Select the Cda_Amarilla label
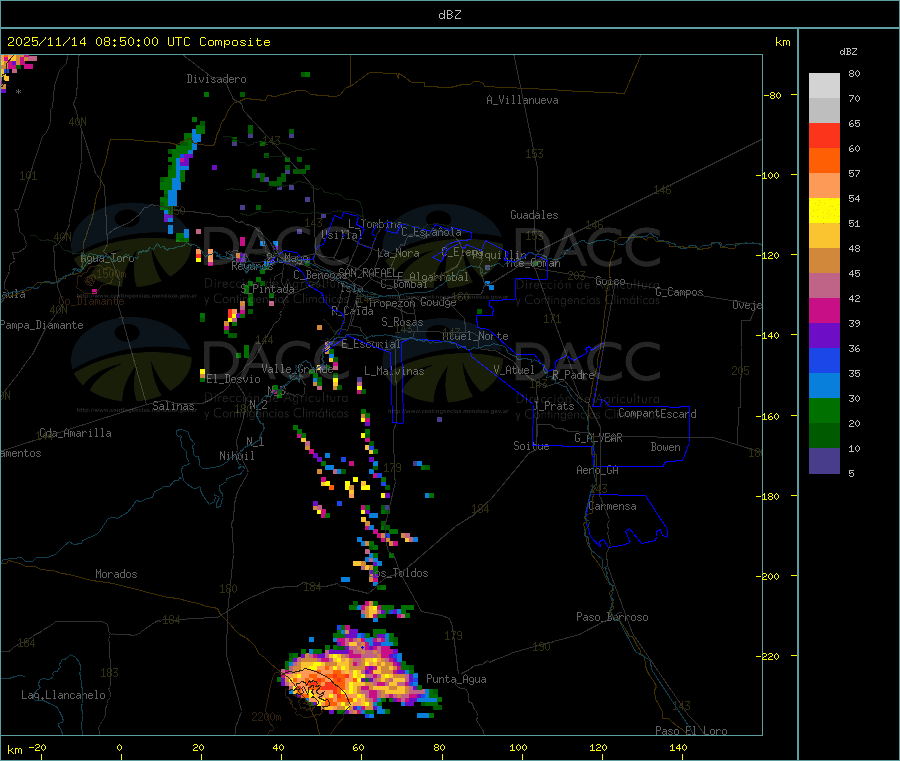The image size is (900, 761). tap(75, 433)
